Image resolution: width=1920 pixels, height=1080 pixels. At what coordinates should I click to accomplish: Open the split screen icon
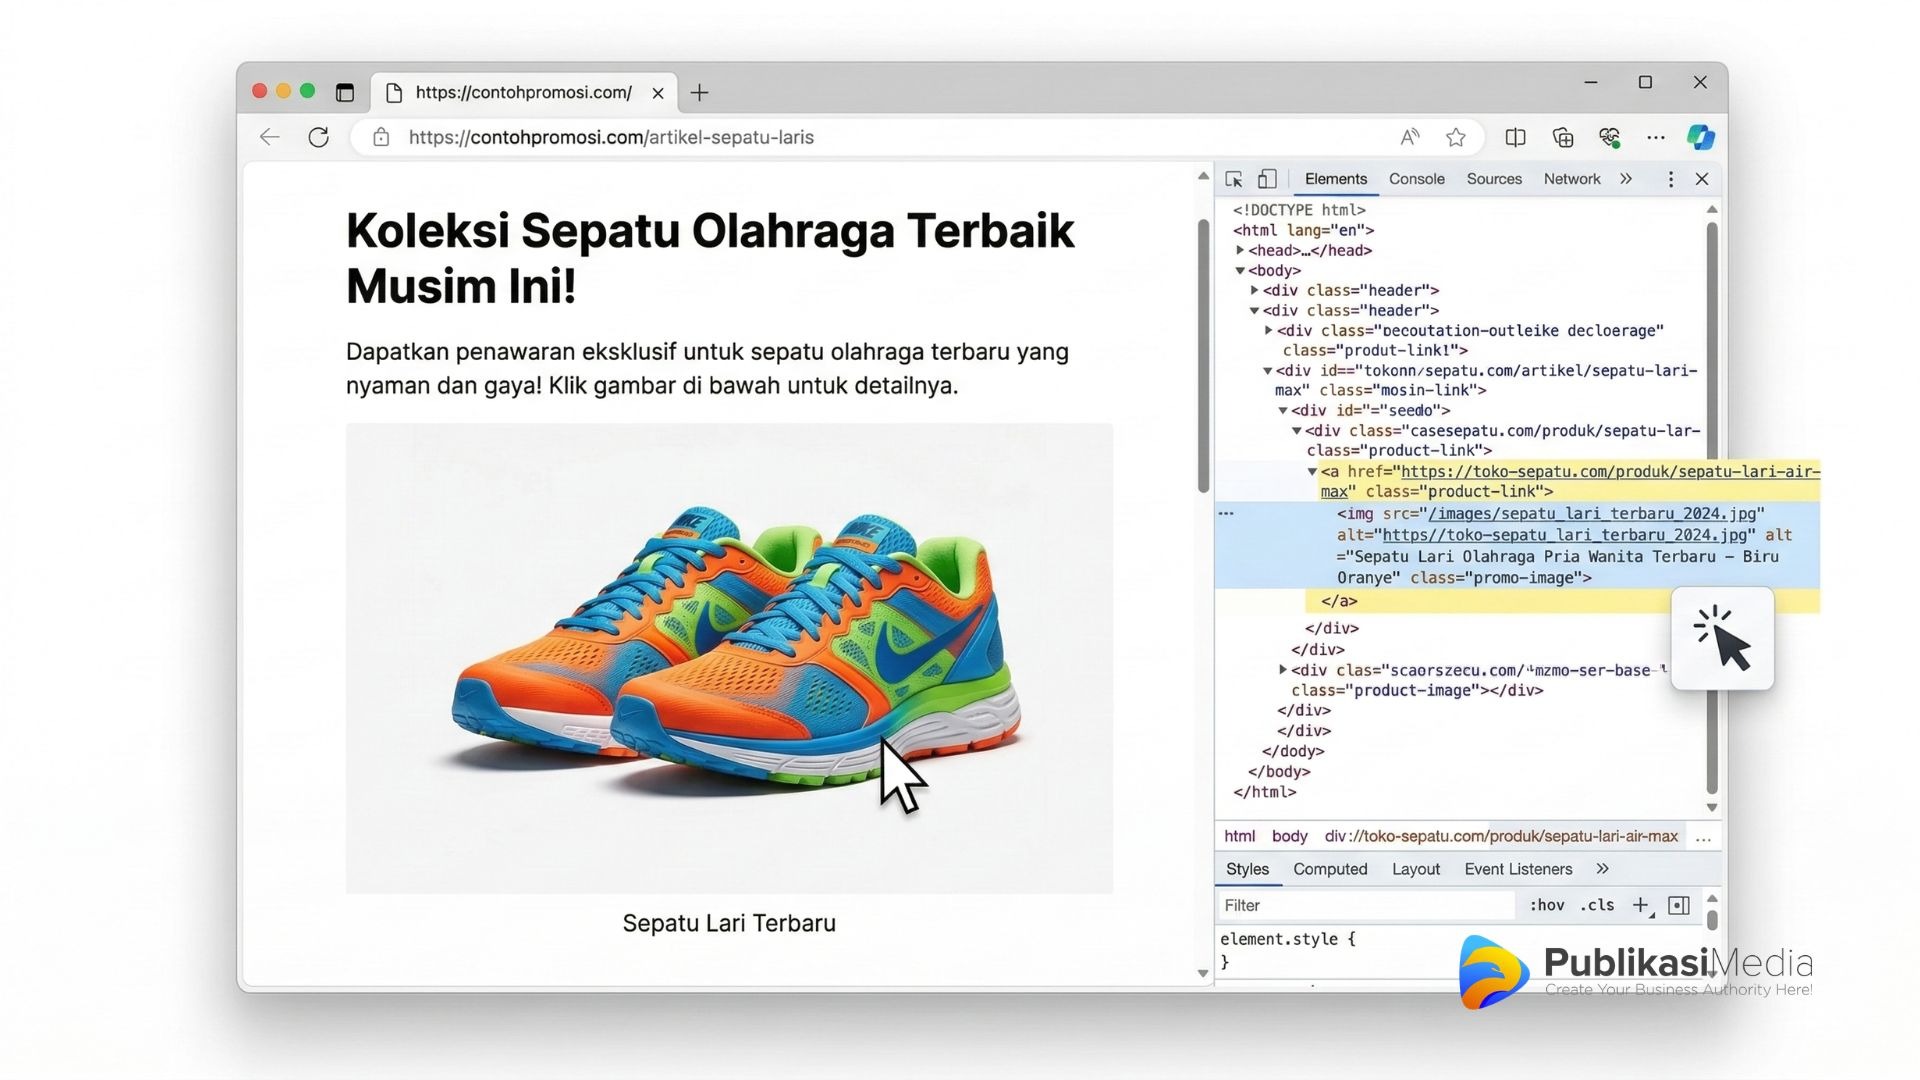(x=1515, y=137)
